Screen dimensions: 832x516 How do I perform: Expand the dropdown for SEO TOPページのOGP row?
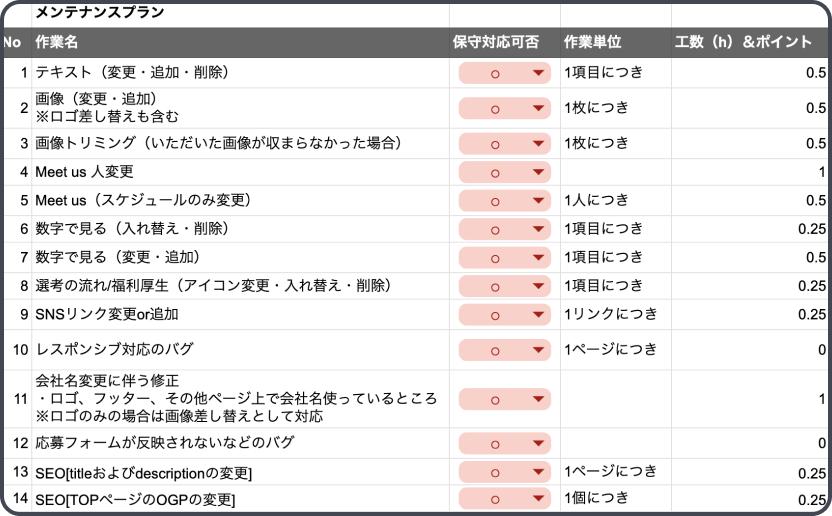pyautogui.click(x=539, y=498)
